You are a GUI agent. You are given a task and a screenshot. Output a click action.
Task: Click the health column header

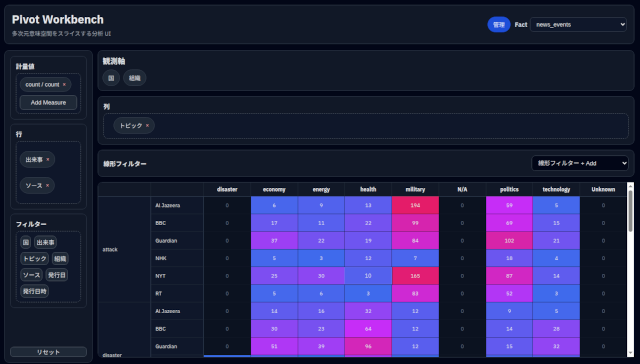pyautogui.click(x=368, y=189)
